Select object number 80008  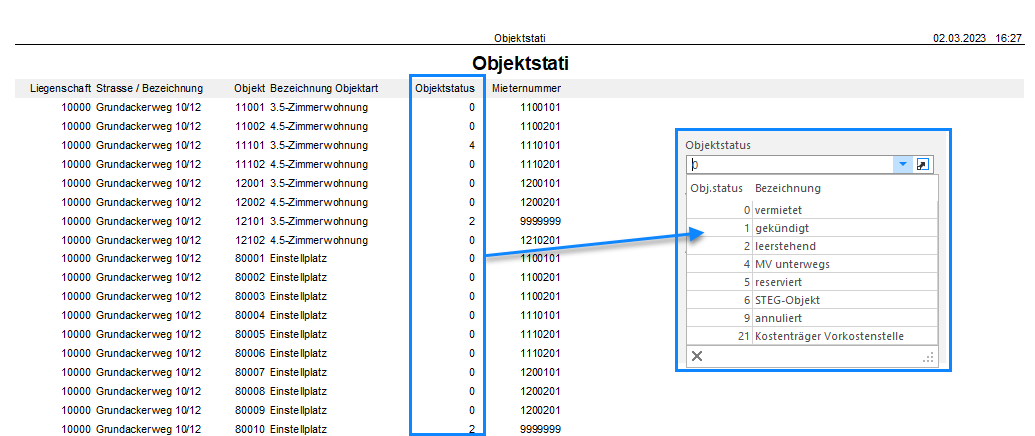pos(250,392)
